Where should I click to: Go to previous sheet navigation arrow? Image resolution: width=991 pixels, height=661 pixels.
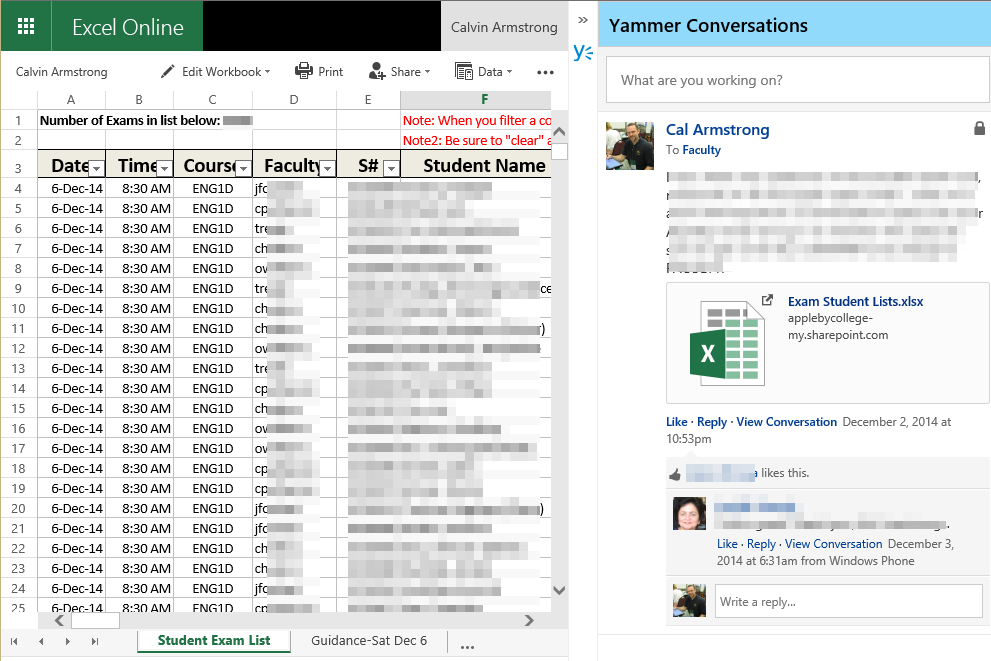coord(41,641)
